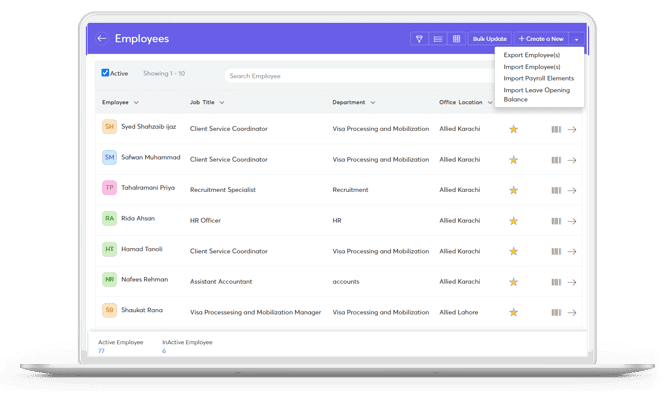Toggle favorite star for Shaukat Rana
This screenshot has height=400, width=672.
tap(513, 313)
